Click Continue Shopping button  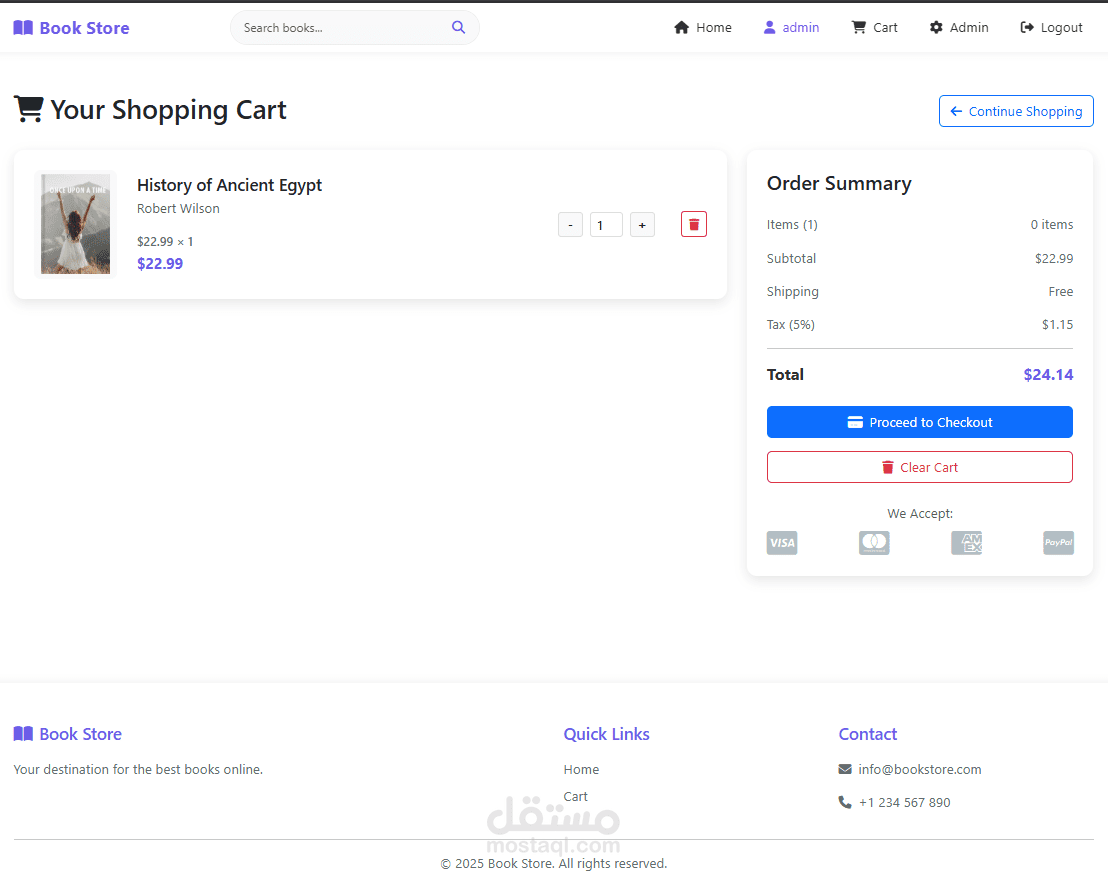[x=1016, y=111]
